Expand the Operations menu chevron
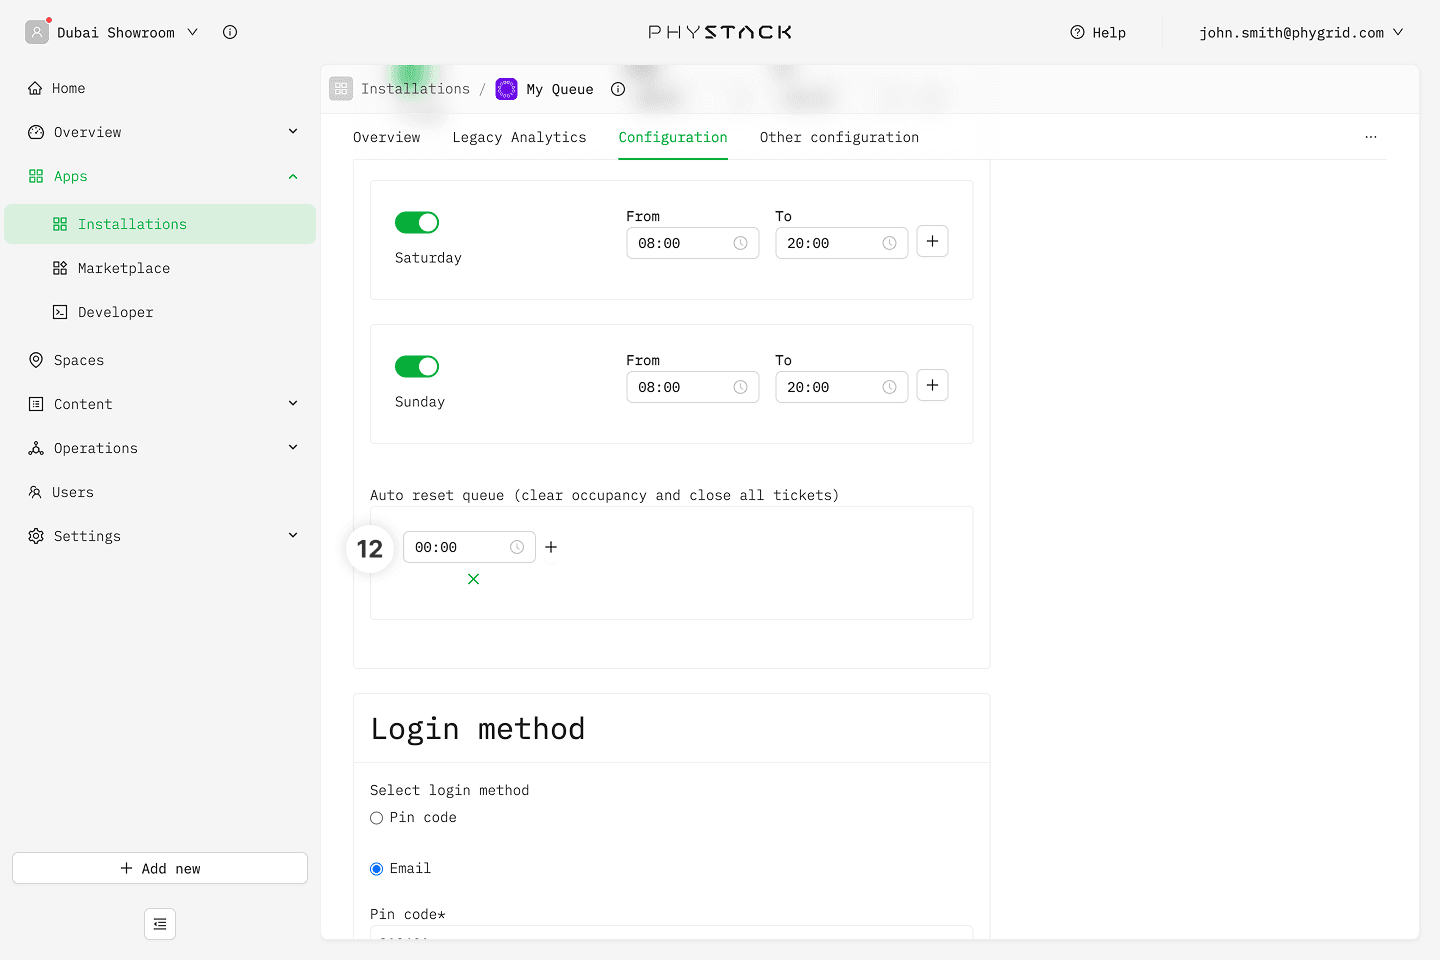The width and height of the screenshot is (1440, 960). (293, 448)
